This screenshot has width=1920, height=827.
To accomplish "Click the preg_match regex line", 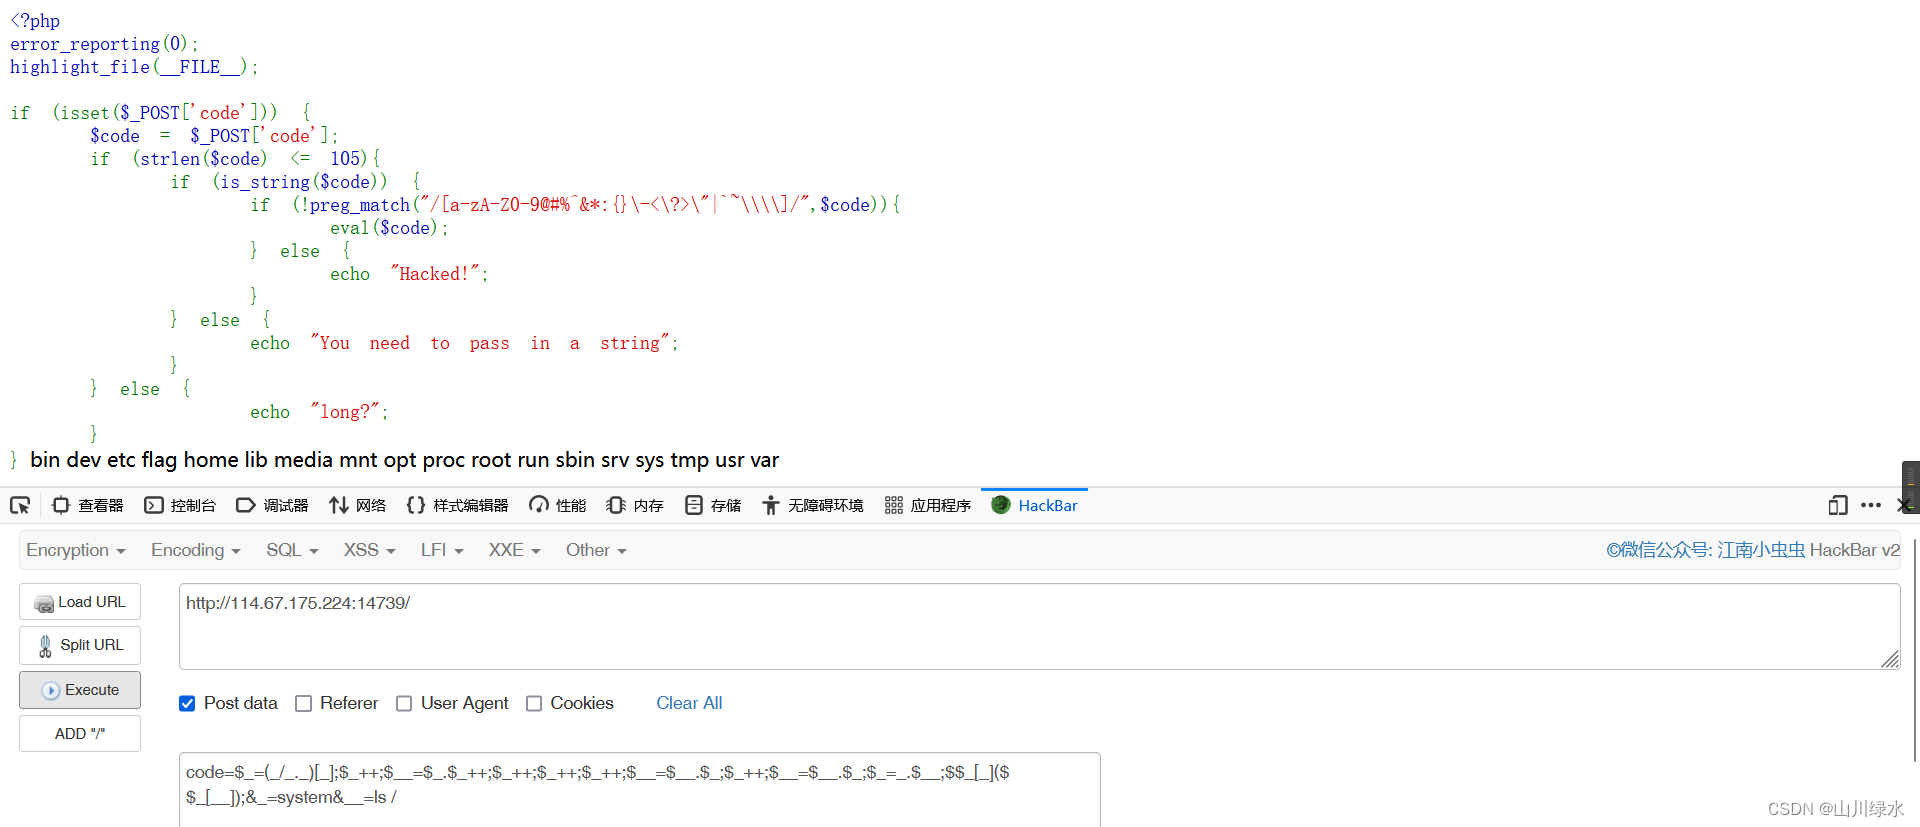I will 575,205.
